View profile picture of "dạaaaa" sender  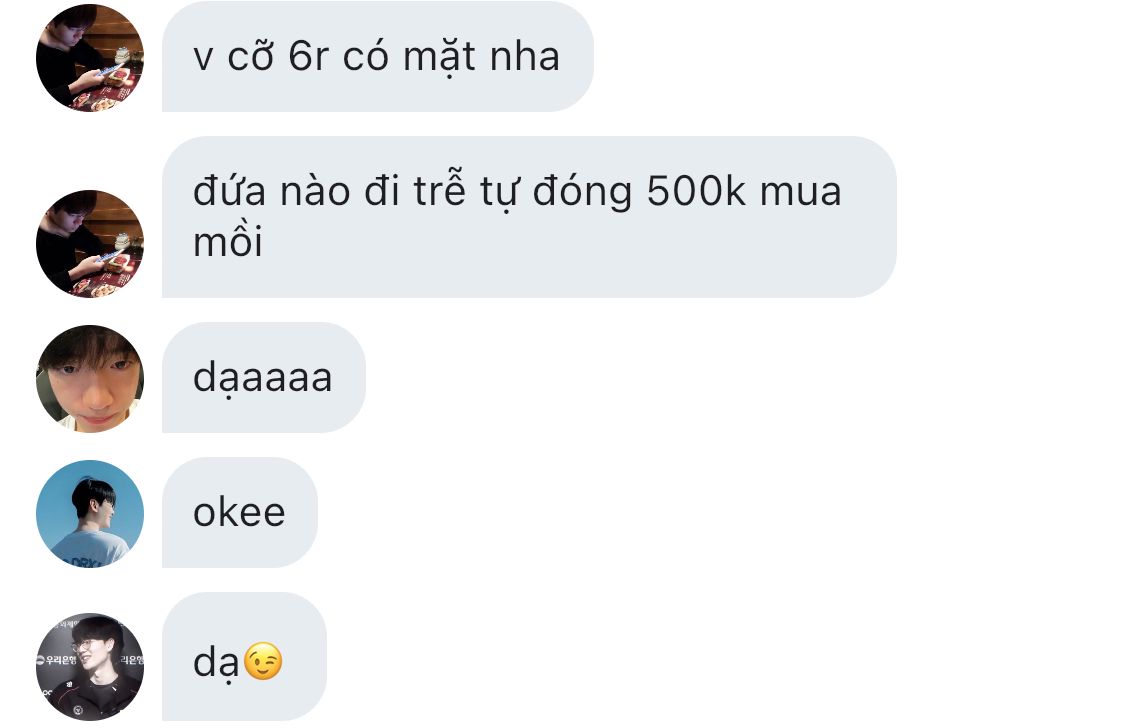(90, 379)
